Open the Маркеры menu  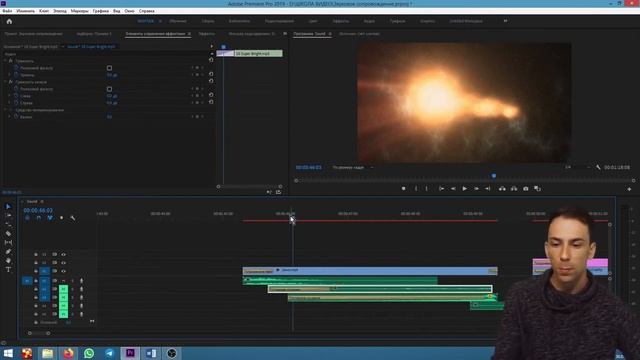point(80,11)
